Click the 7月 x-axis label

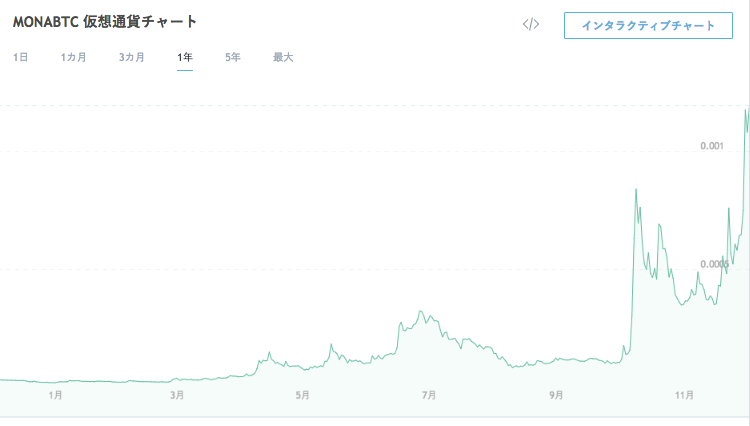point(429,395)
